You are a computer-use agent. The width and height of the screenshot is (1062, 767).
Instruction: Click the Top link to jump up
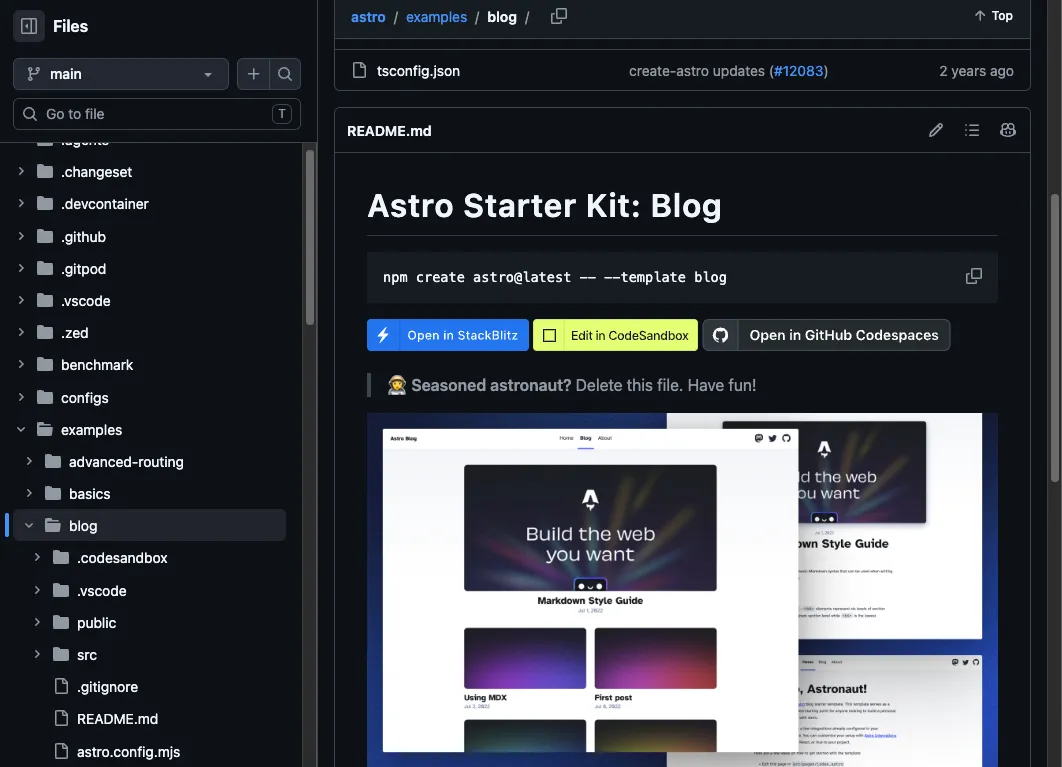point(994,16)
